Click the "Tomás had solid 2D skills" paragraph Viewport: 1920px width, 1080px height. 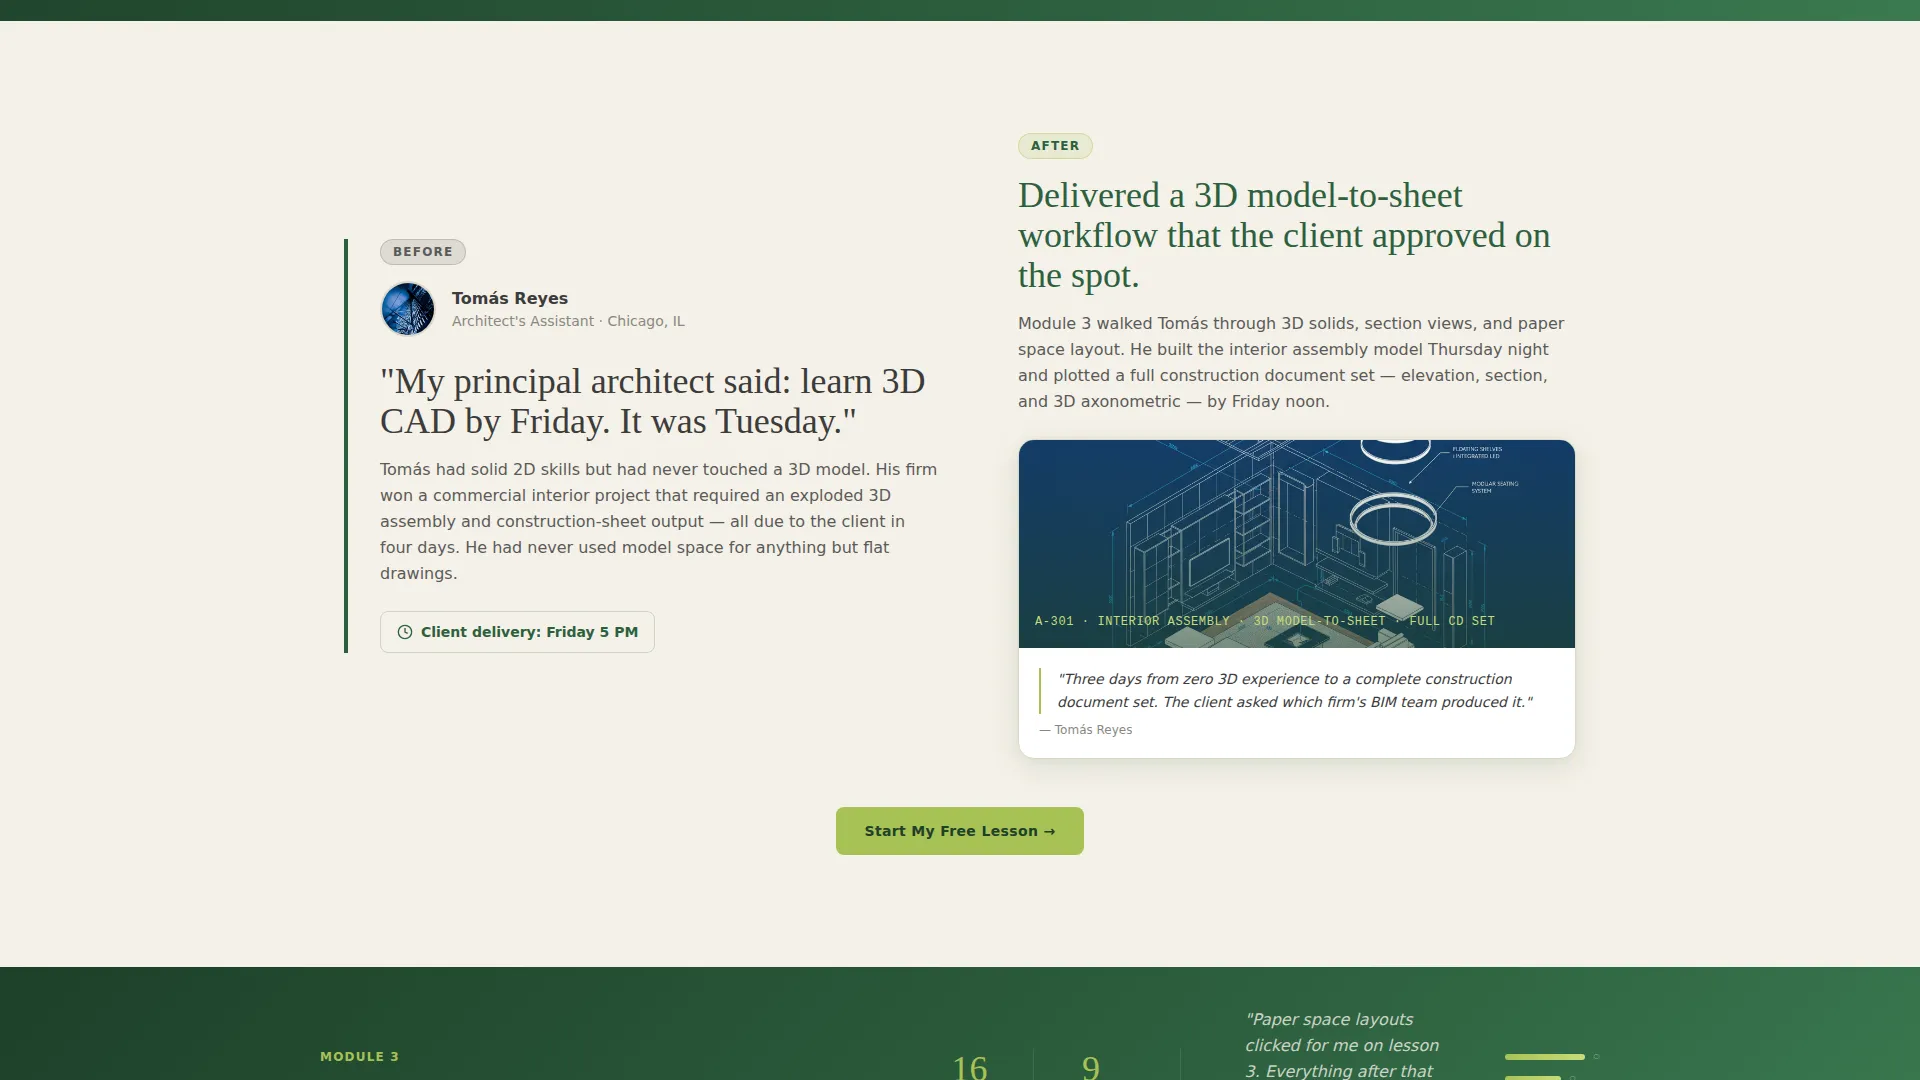pyautogui.click(x=658, y=521)
